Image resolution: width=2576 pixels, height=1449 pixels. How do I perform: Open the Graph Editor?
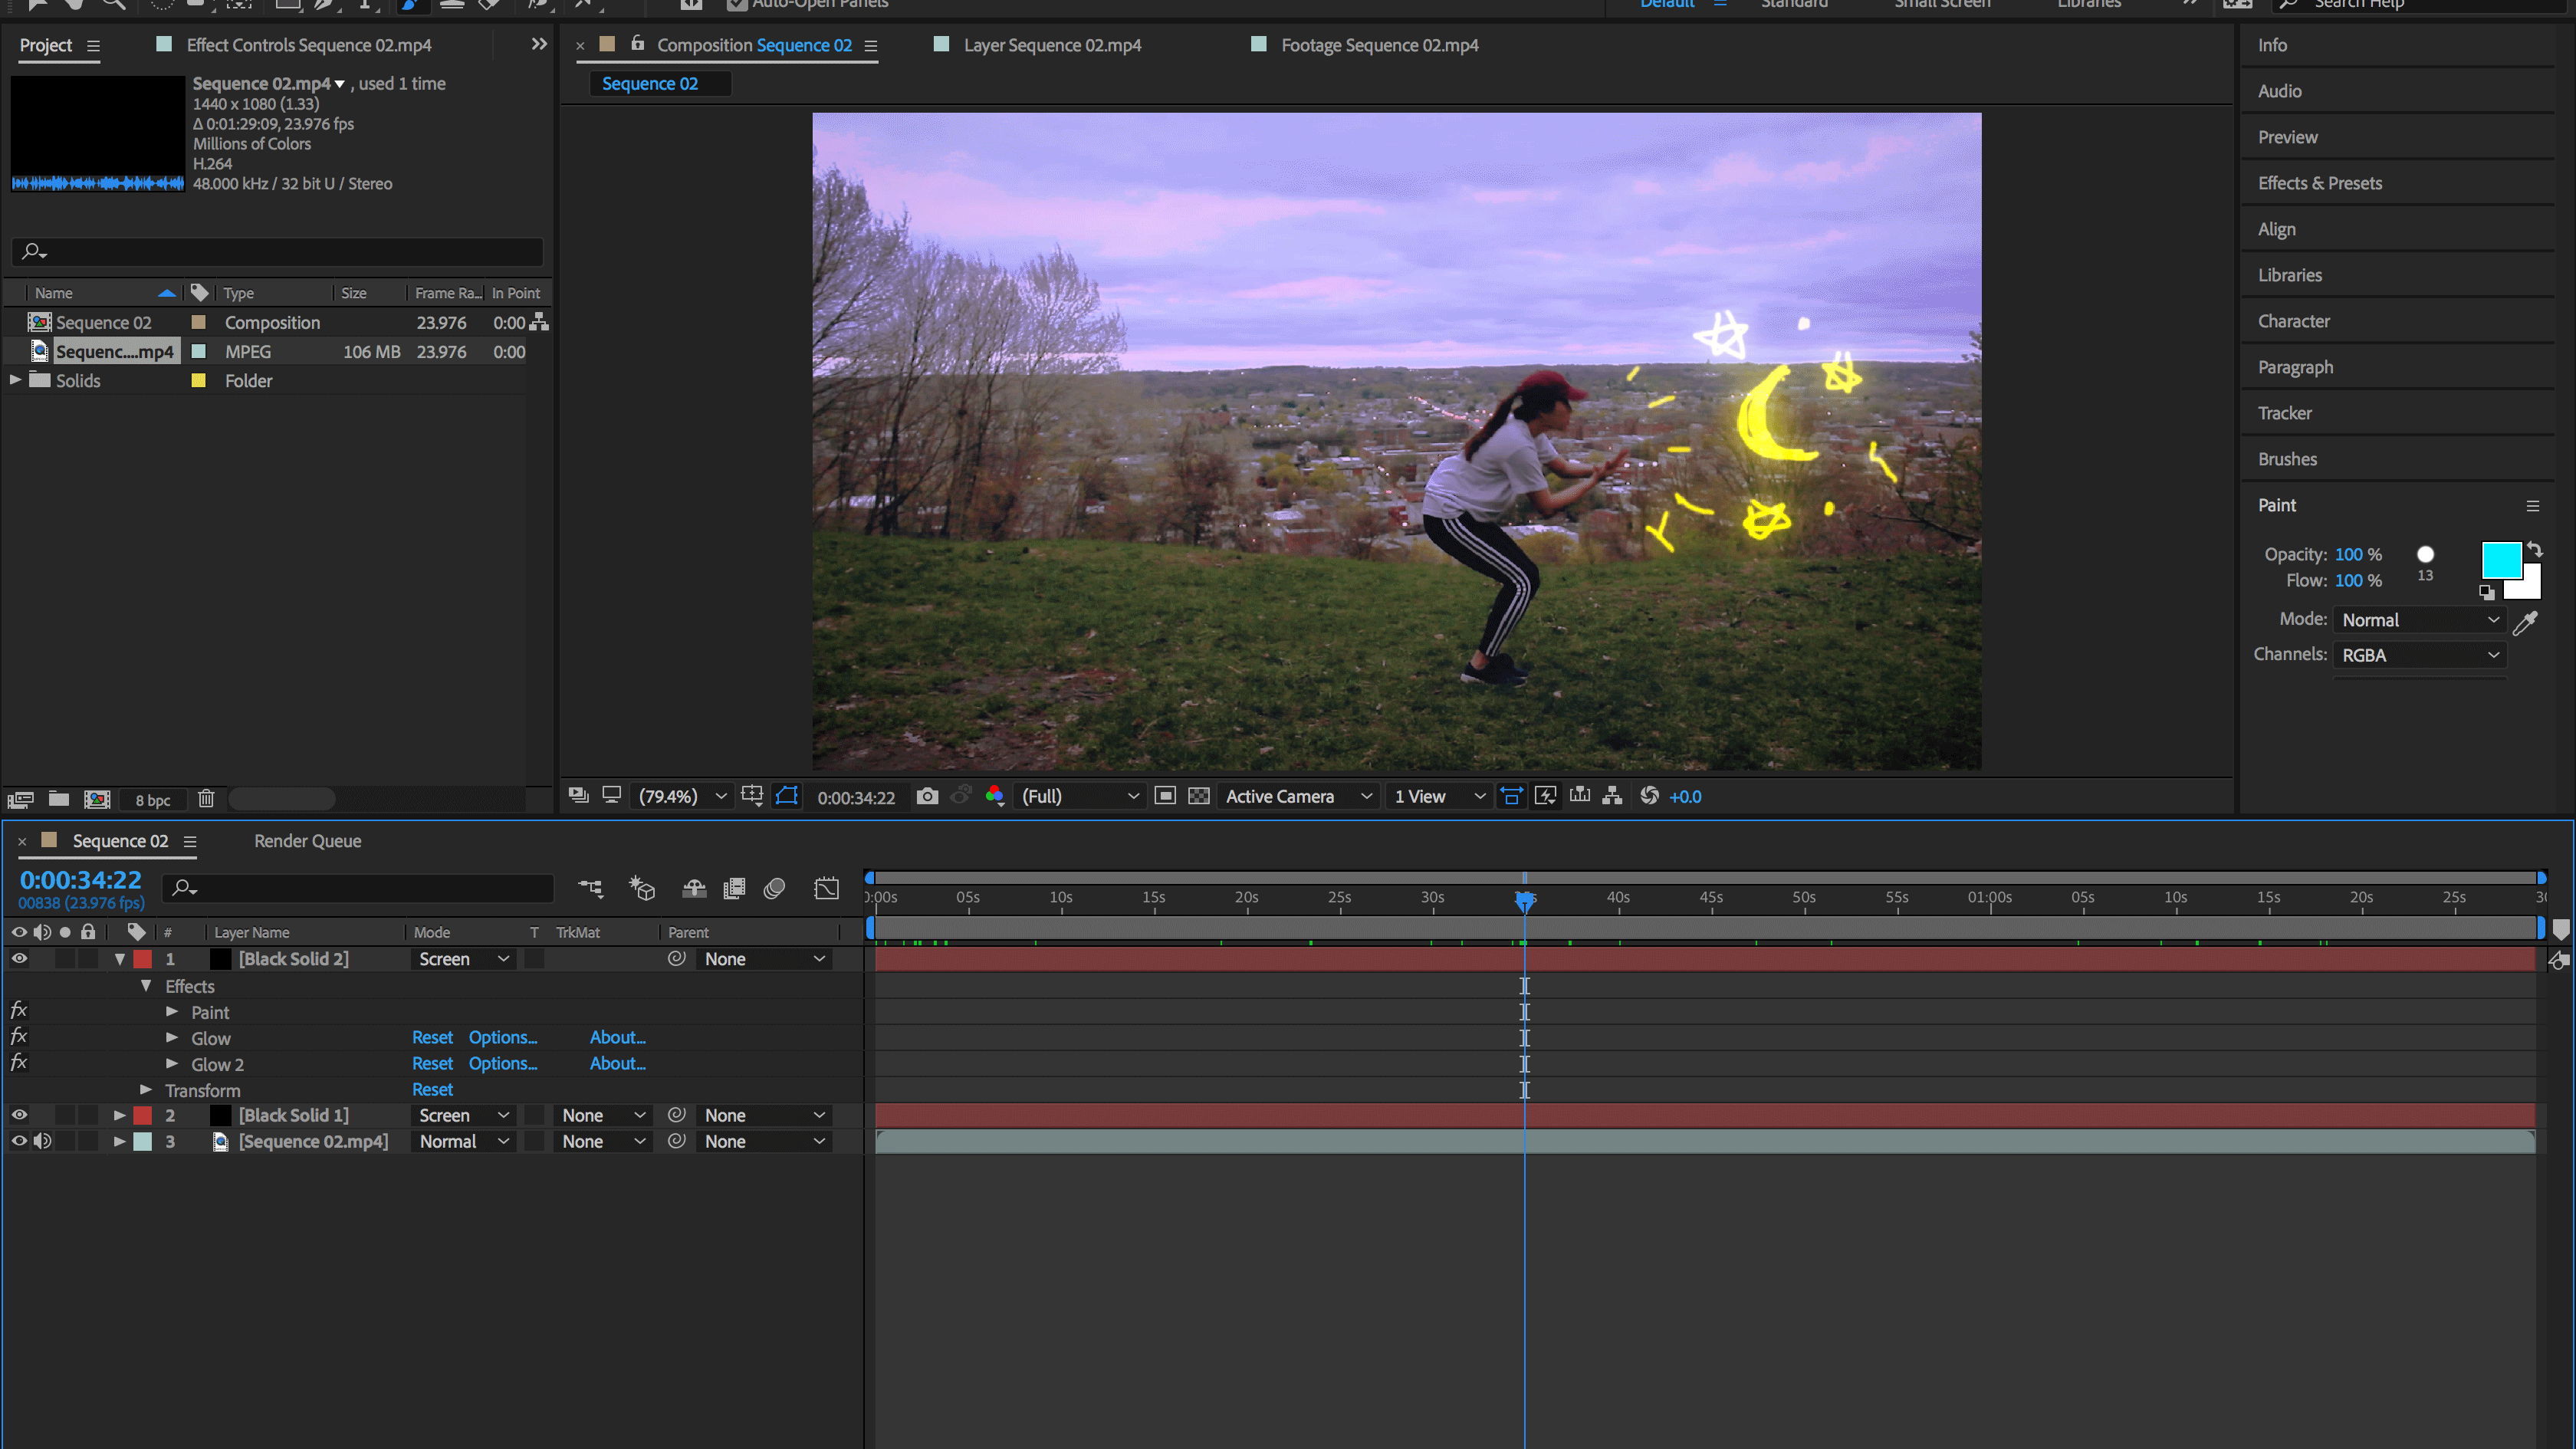pos(826,888)
